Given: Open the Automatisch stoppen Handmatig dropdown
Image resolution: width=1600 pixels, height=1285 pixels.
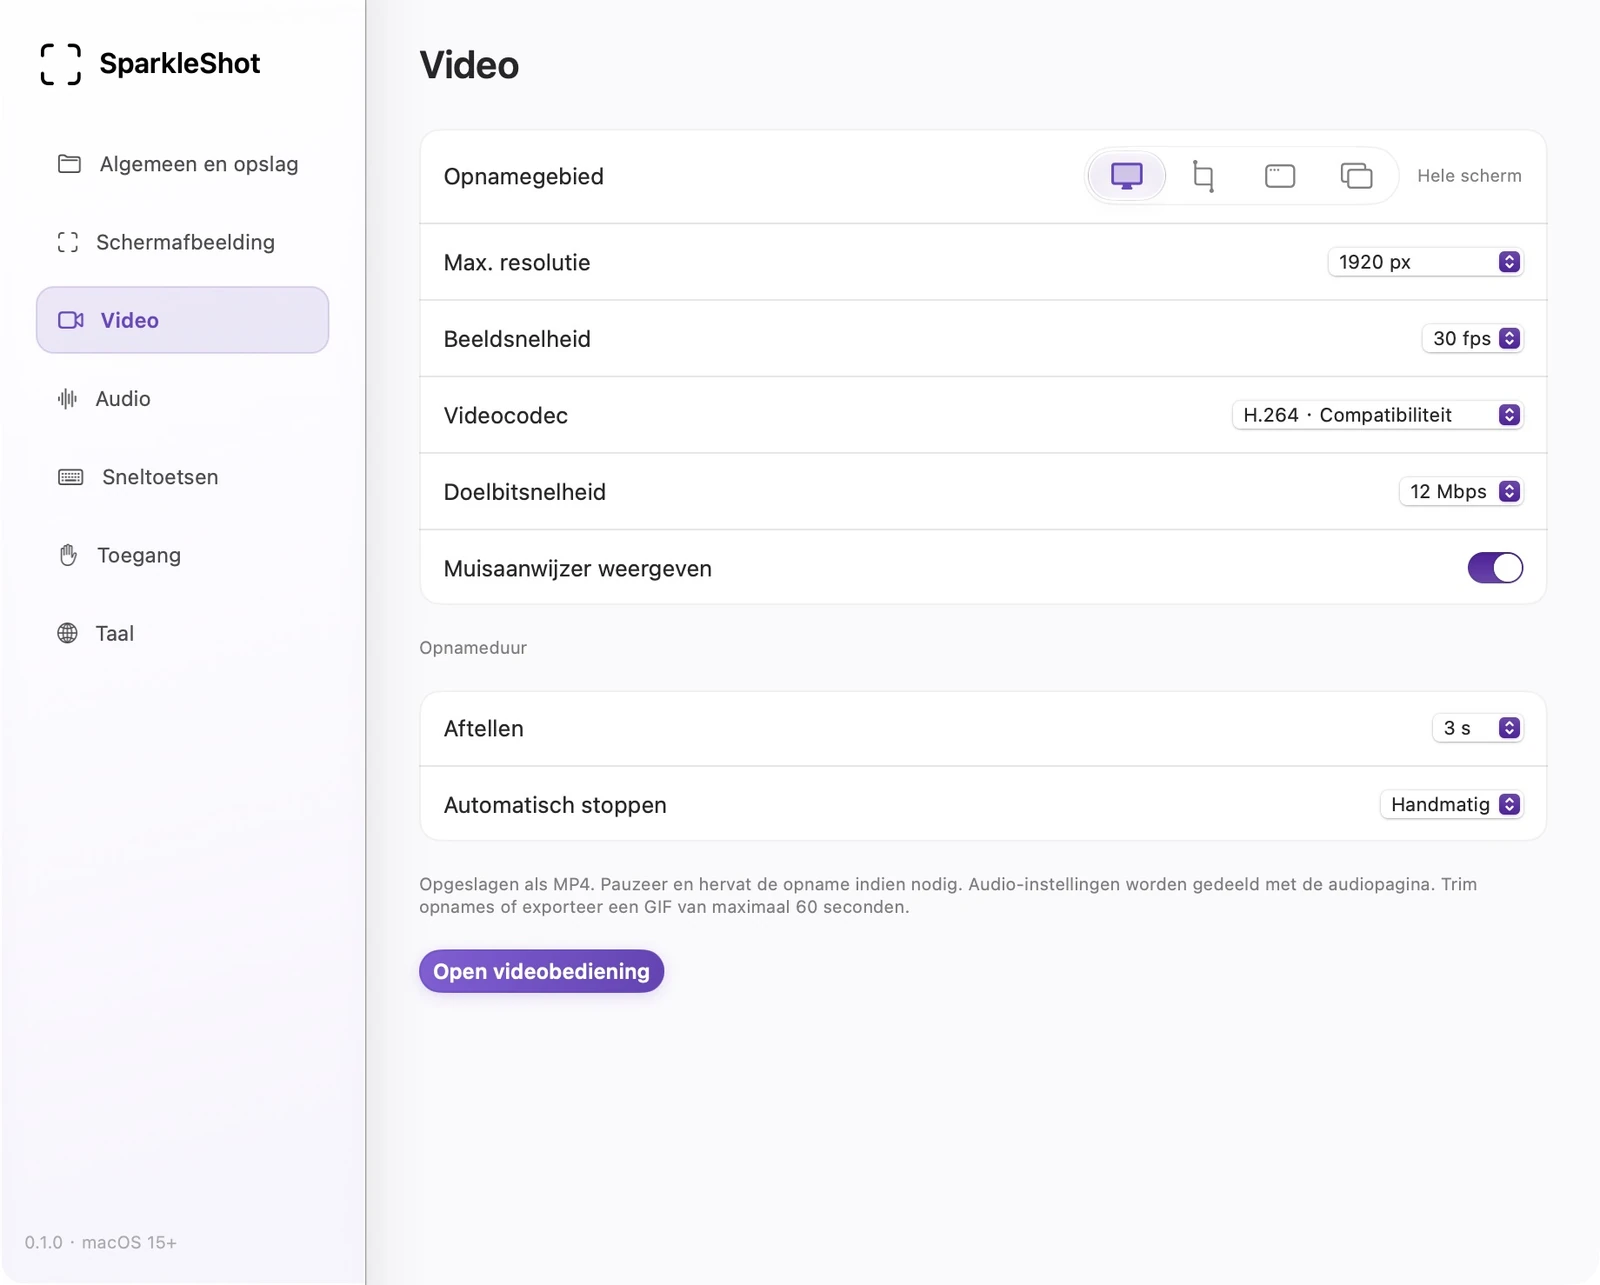Looking at the screenshot, I should [x=1451, y=805].
